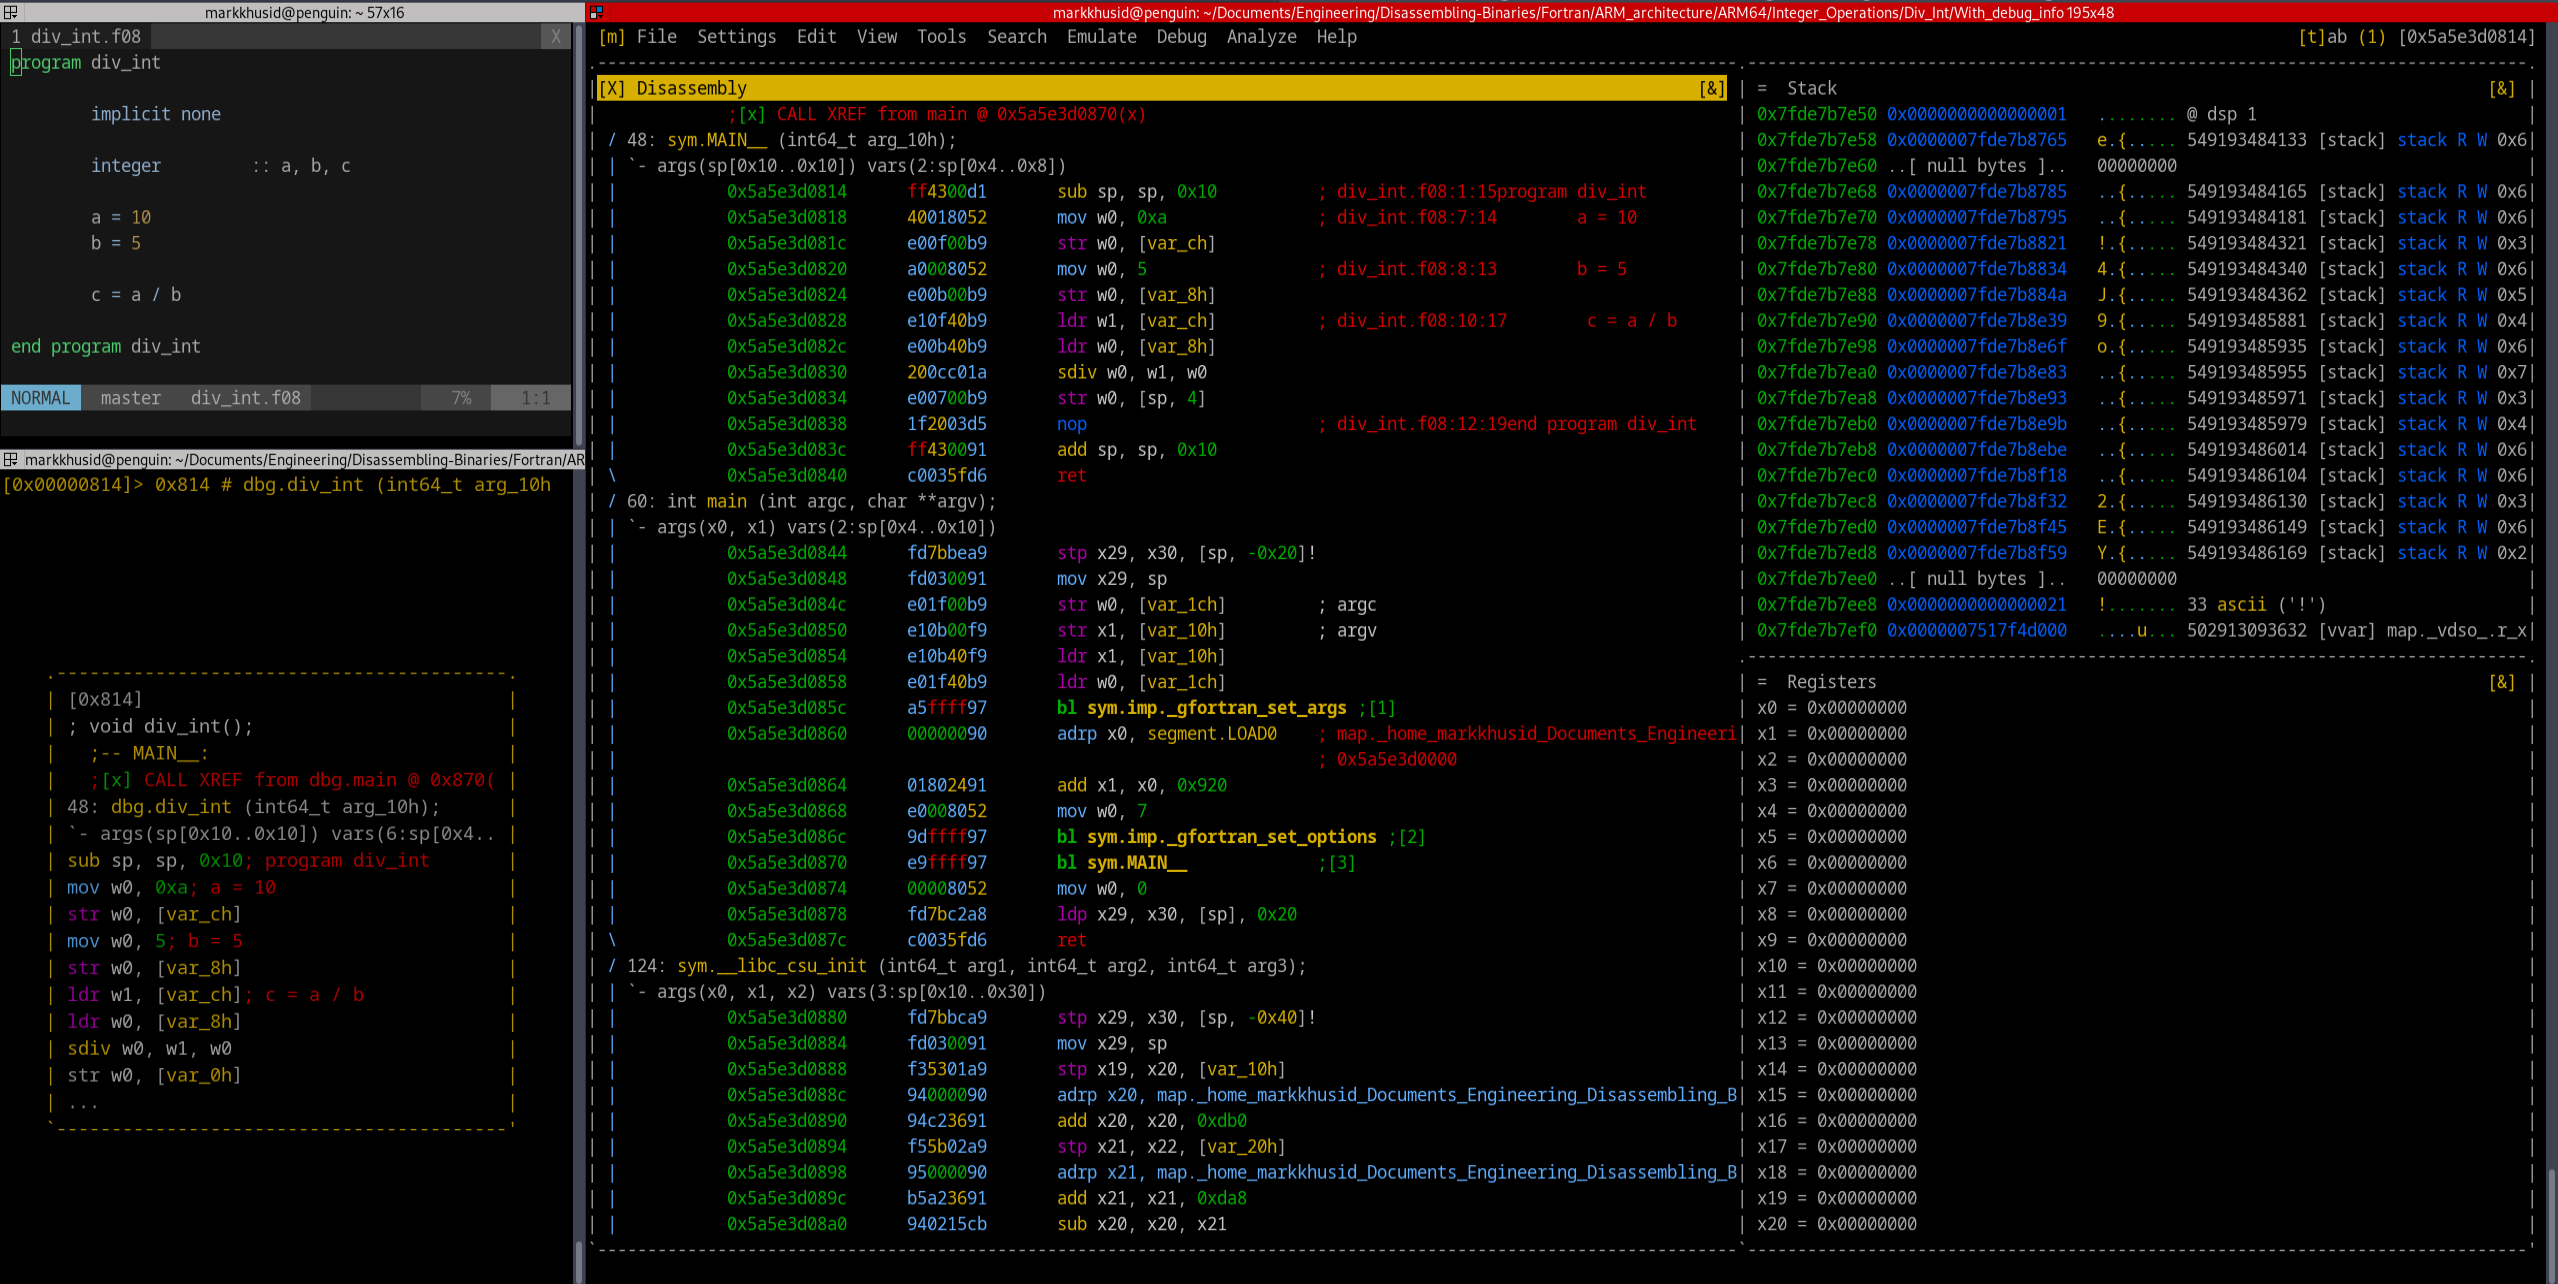The image size is (2558, 1284).
Task: Click 'end program div_int' line in vim
Action: 106,347
